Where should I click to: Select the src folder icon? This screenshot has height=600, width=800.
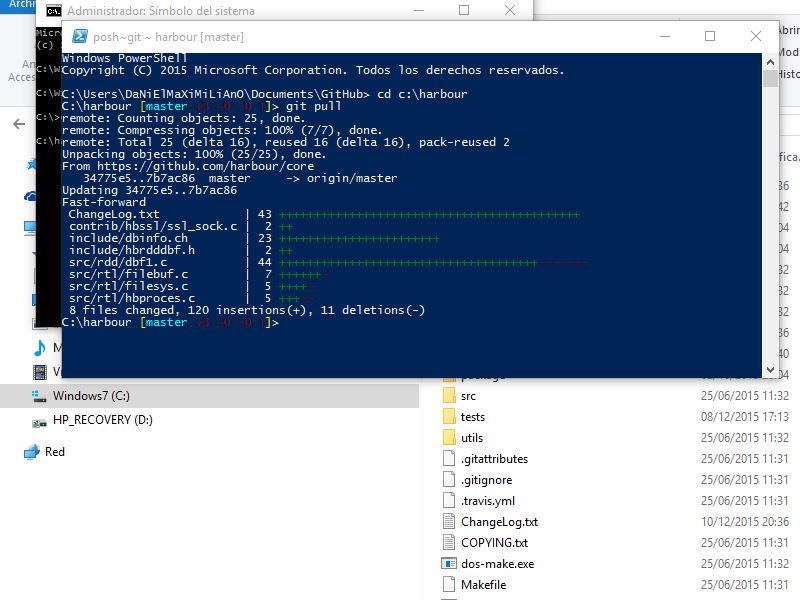pyautogui.click(x=448, y=396)
